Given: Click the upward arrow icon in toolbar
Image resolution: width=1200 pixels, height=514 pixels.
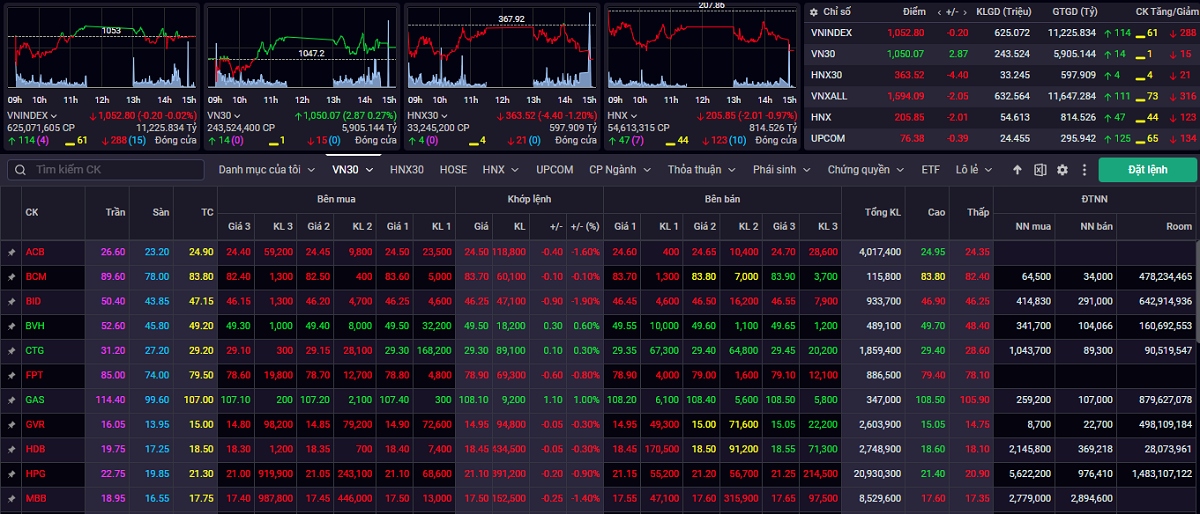Looking at the screenshot, I should [1018, 170].
